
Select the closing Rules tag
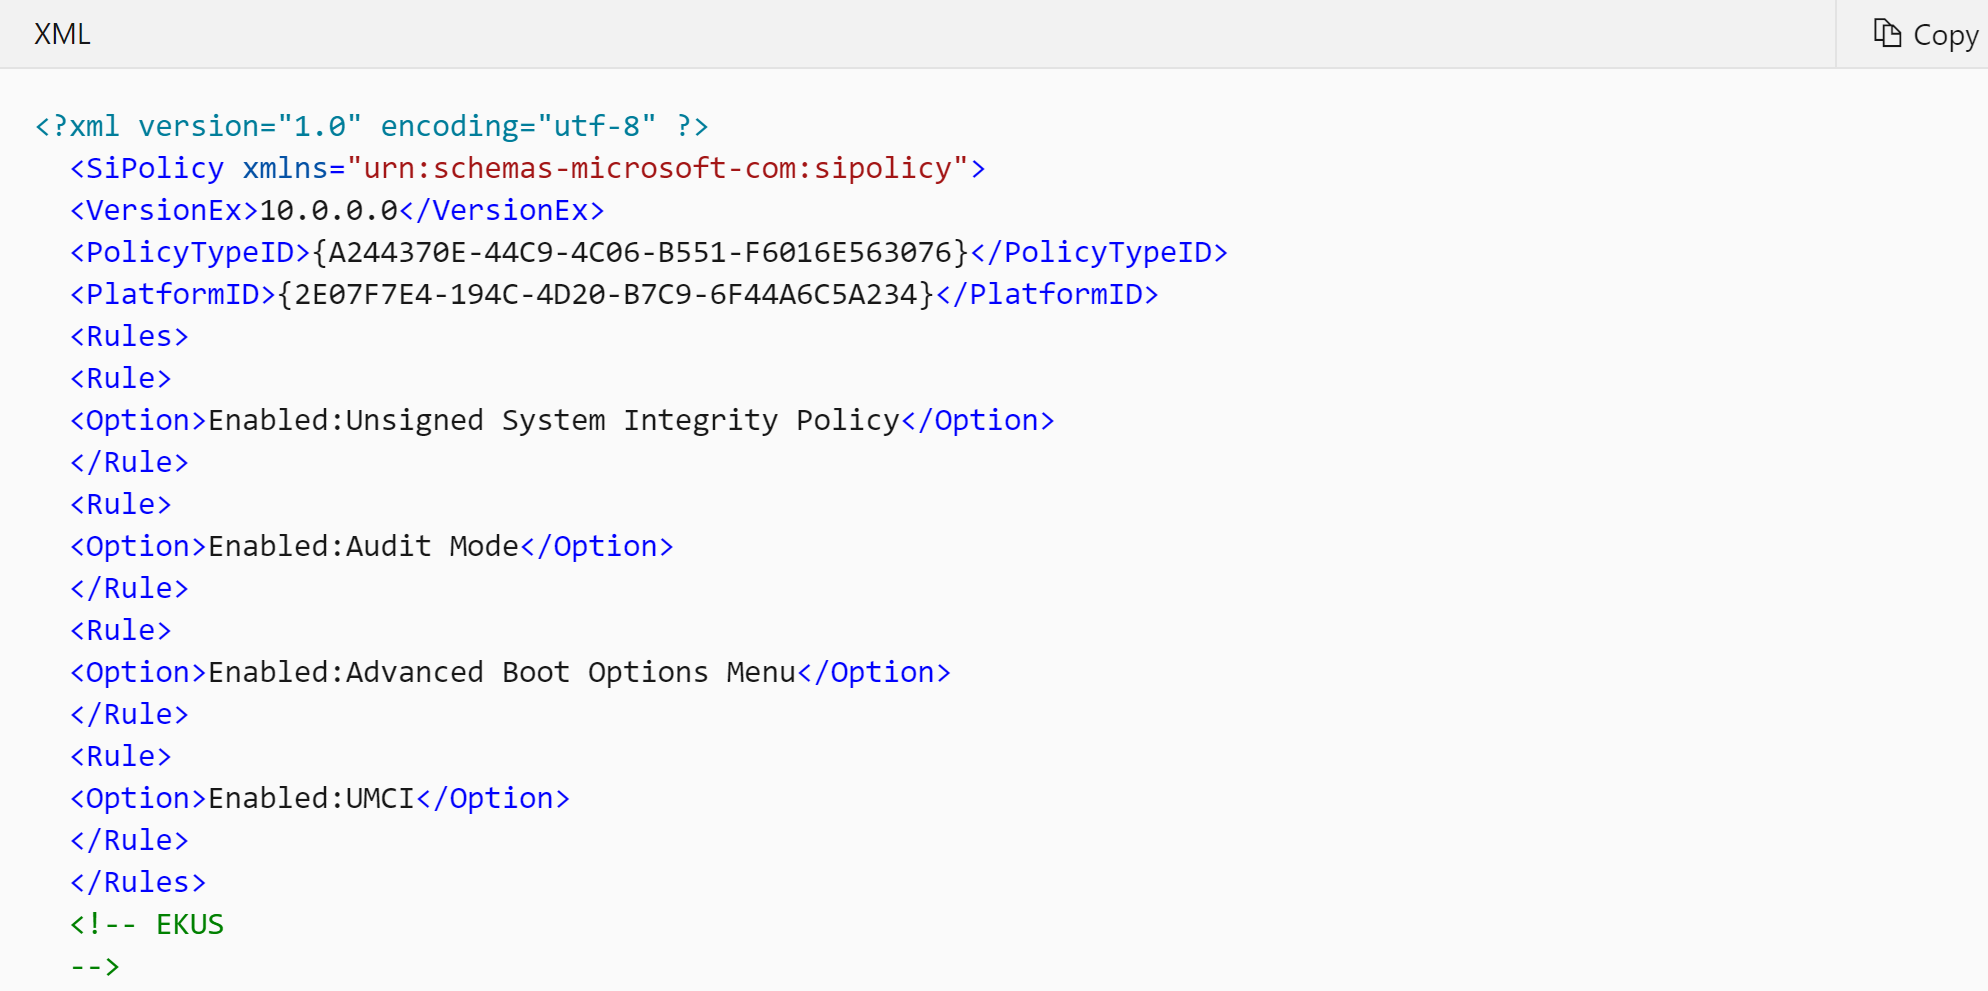tap(137, 881)
